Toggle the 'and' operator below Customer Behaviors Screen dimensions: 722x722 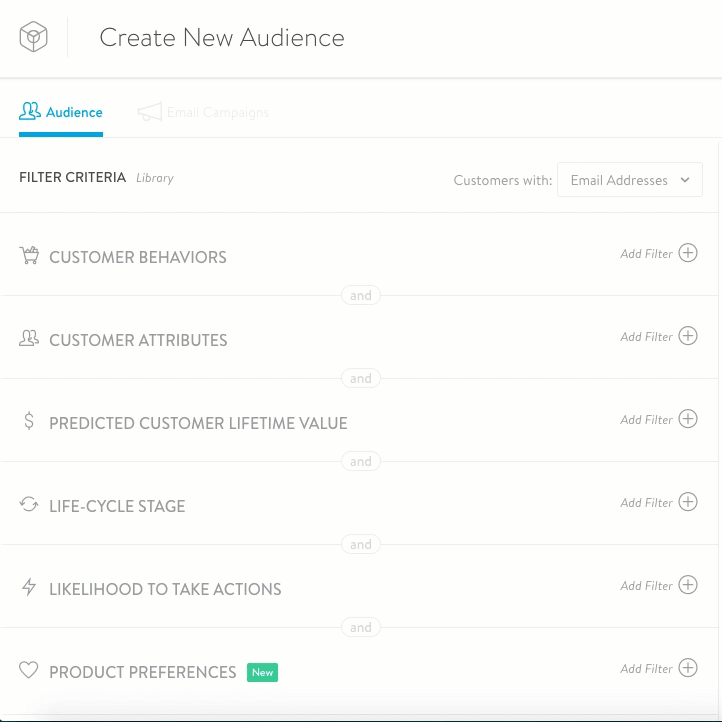pyautogui.click(x=361, y=295)
